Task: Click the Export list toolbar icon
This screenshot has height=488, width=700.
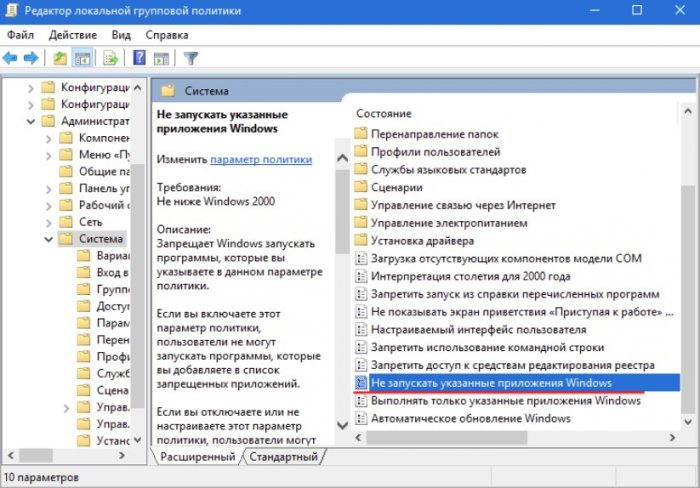Action: (x=111, y=58)
